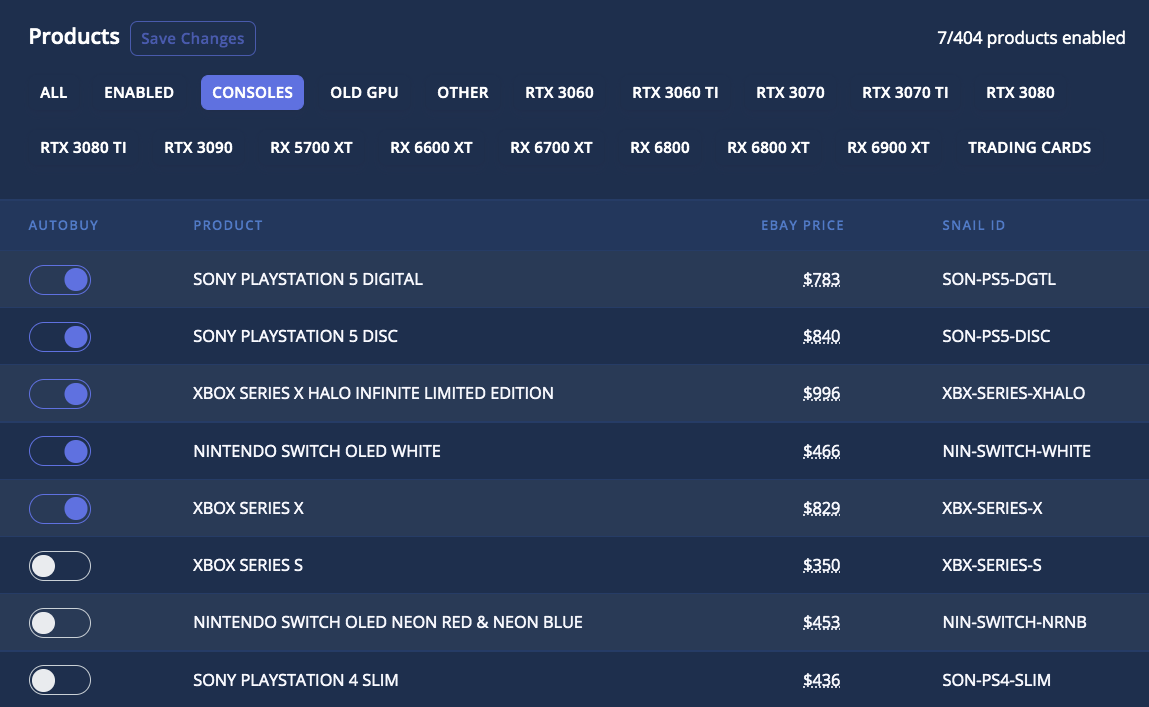The width and height of the screenshot is (1149, 707).
Task: Turn on Nintendo Switch Neon Red & Blue autobuy
Action: pyautogui.click(x=60, y=623)
